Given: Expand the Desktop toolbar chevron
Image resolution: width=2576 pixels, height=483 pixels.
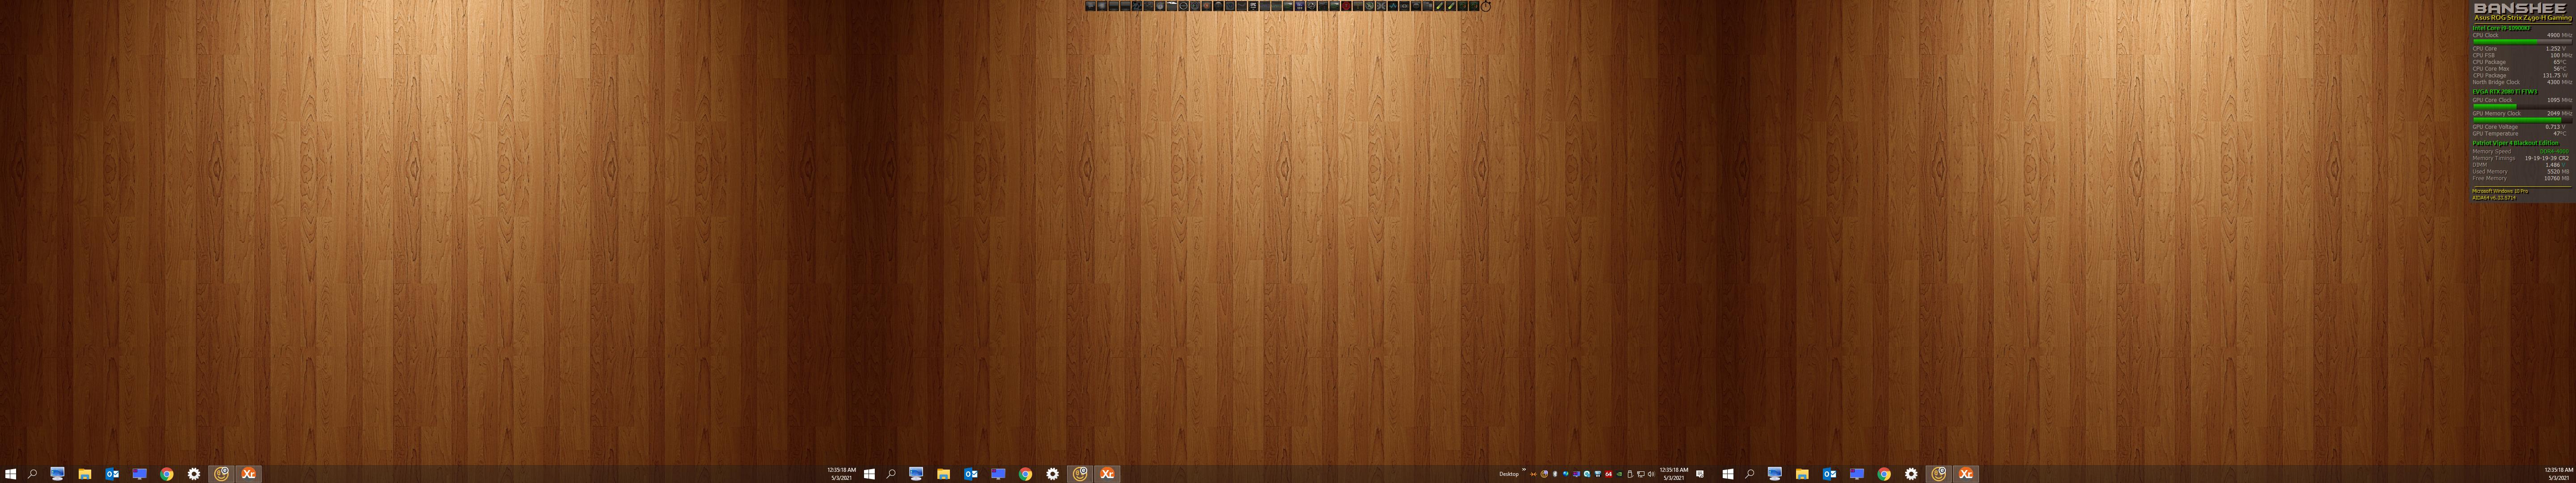Looking at the screenshot, I should pyautogui.click(x=1524, y=470).
